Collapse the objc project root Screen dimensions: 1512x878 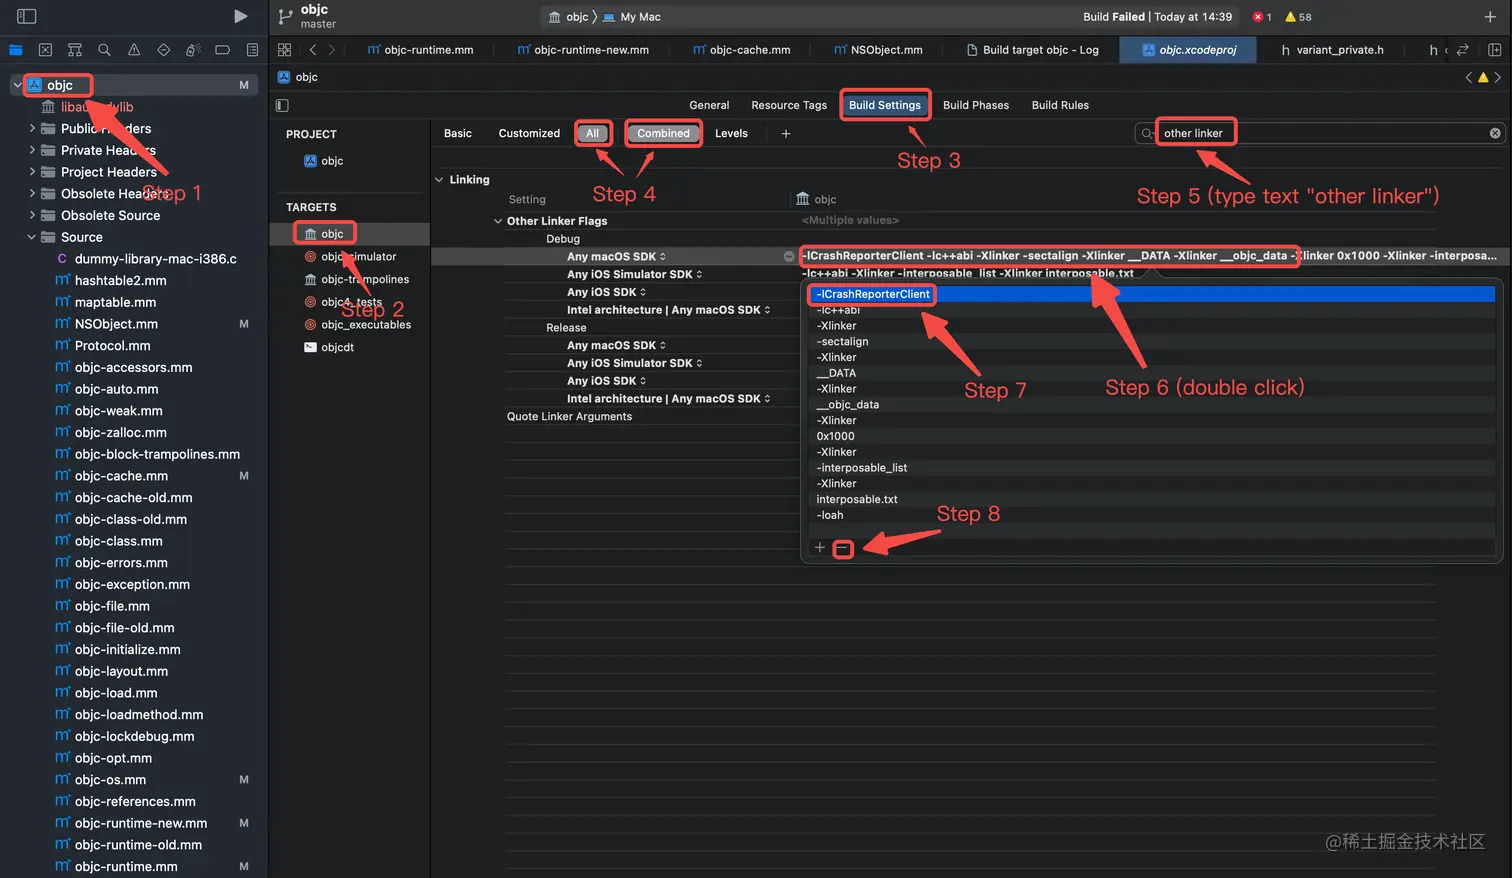[x=17, y=85]
